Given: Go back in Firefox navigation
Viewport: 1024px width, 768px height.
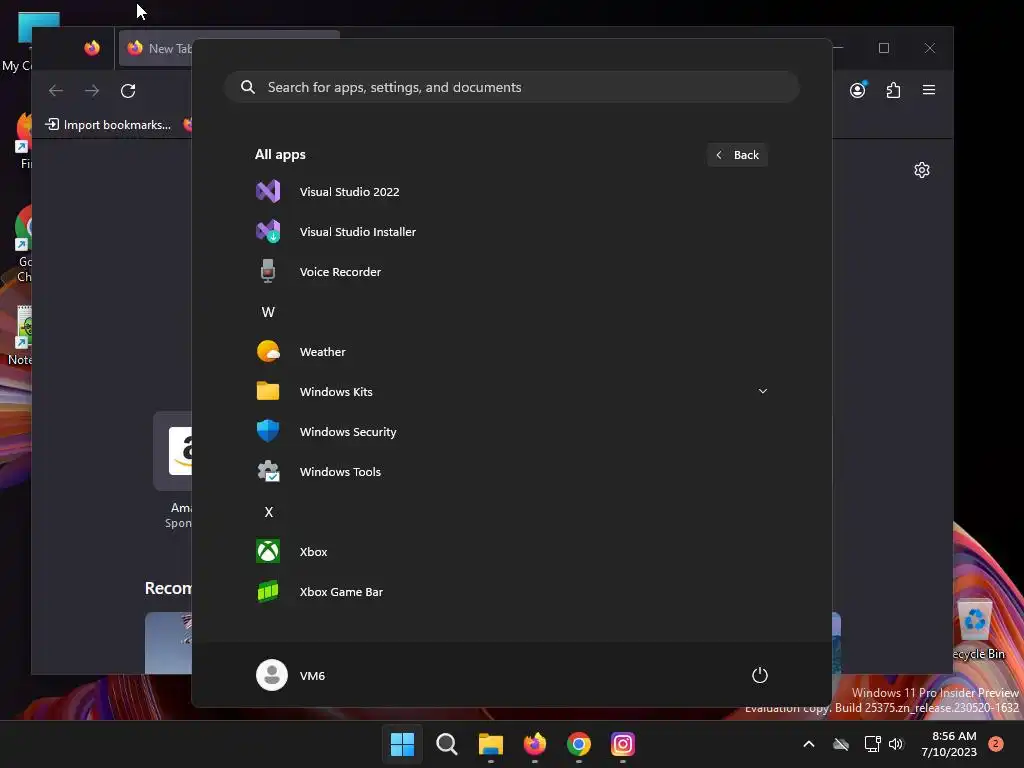Looking at the screenshot, I should (x=56, y=91).
